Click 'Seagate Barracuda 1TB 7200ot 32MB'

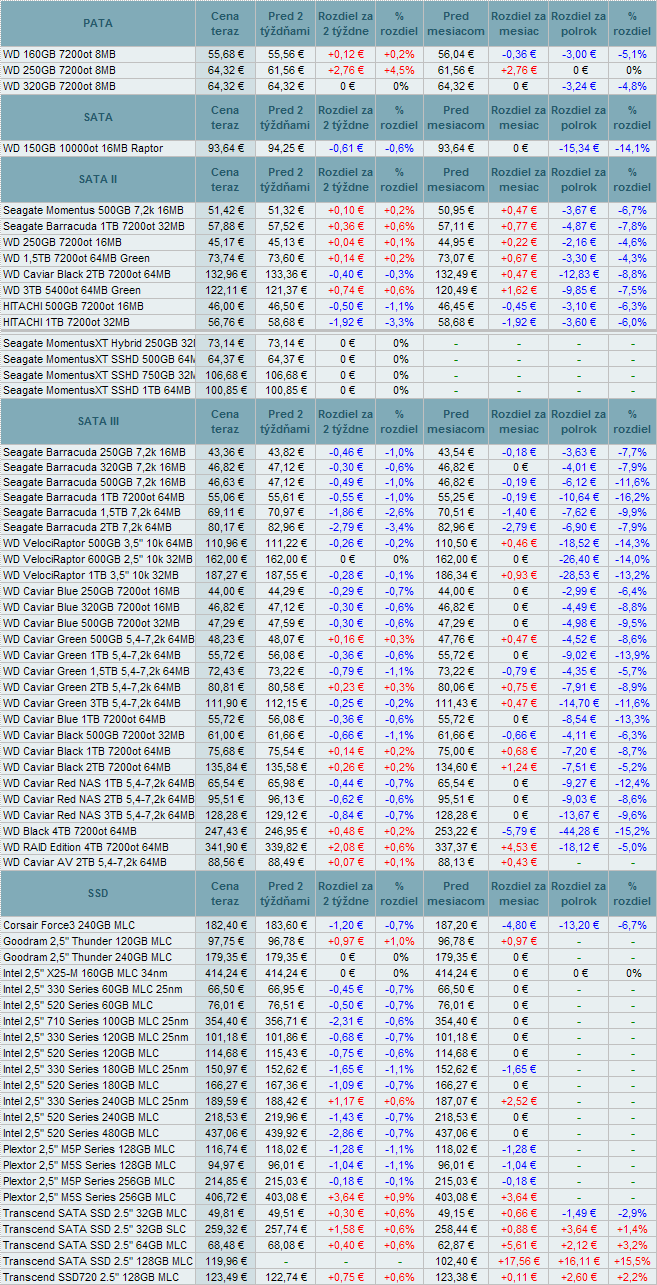coord(94,226)
